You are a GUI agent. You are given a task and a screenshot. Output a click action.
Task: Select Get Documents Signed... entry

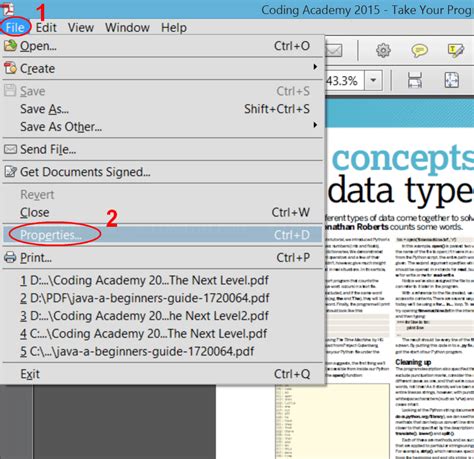pos(163,172)
